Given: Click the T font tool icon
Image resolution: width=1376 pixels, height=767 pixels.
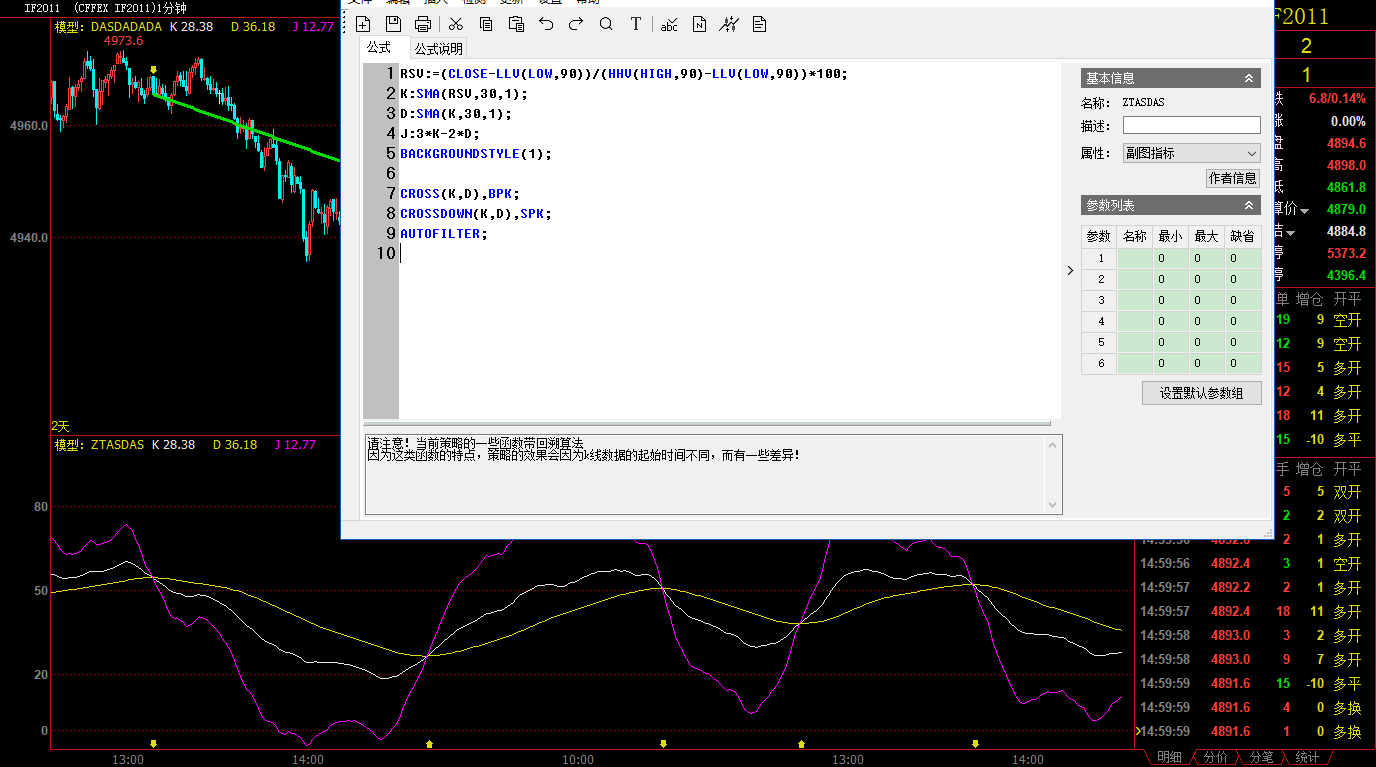Looking at the screenshot, I should [x=636, y=24].
